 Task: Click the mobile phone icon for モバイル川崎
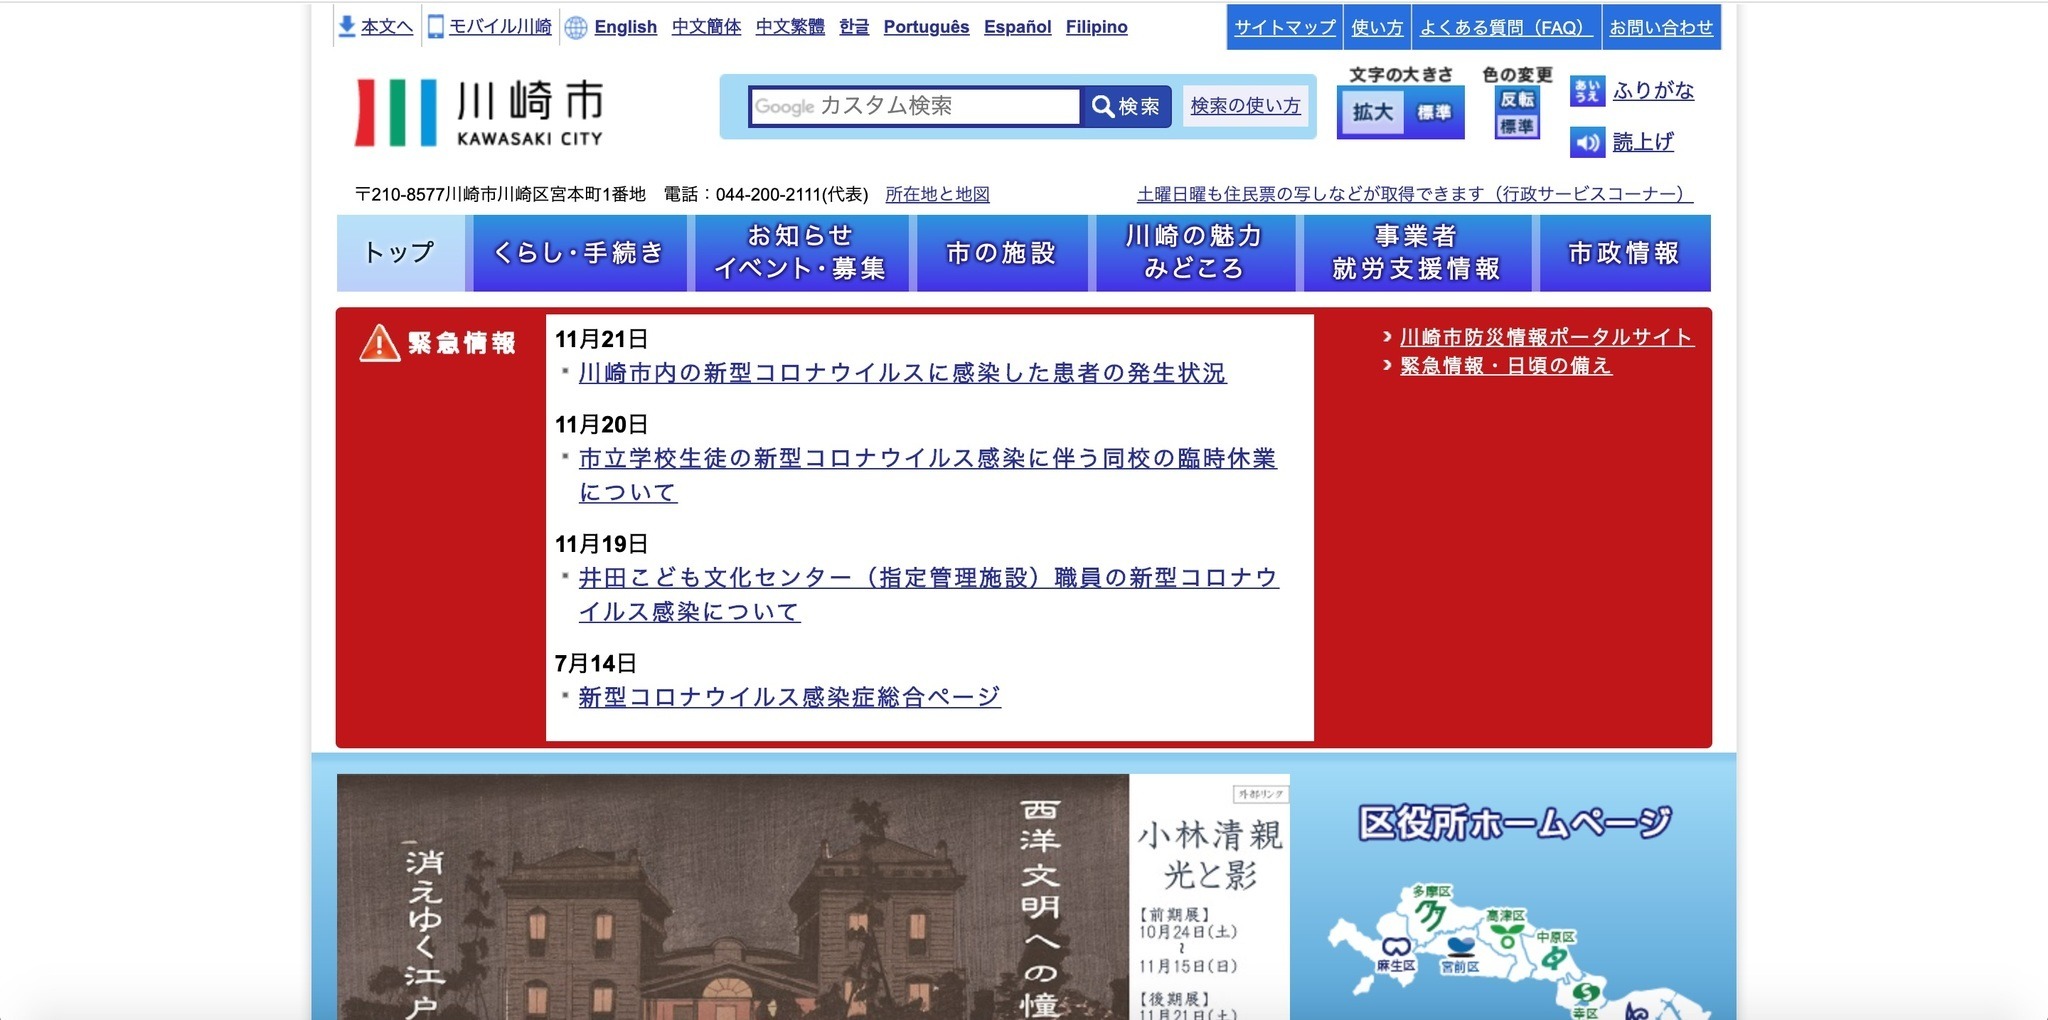[x=435, y=27]
